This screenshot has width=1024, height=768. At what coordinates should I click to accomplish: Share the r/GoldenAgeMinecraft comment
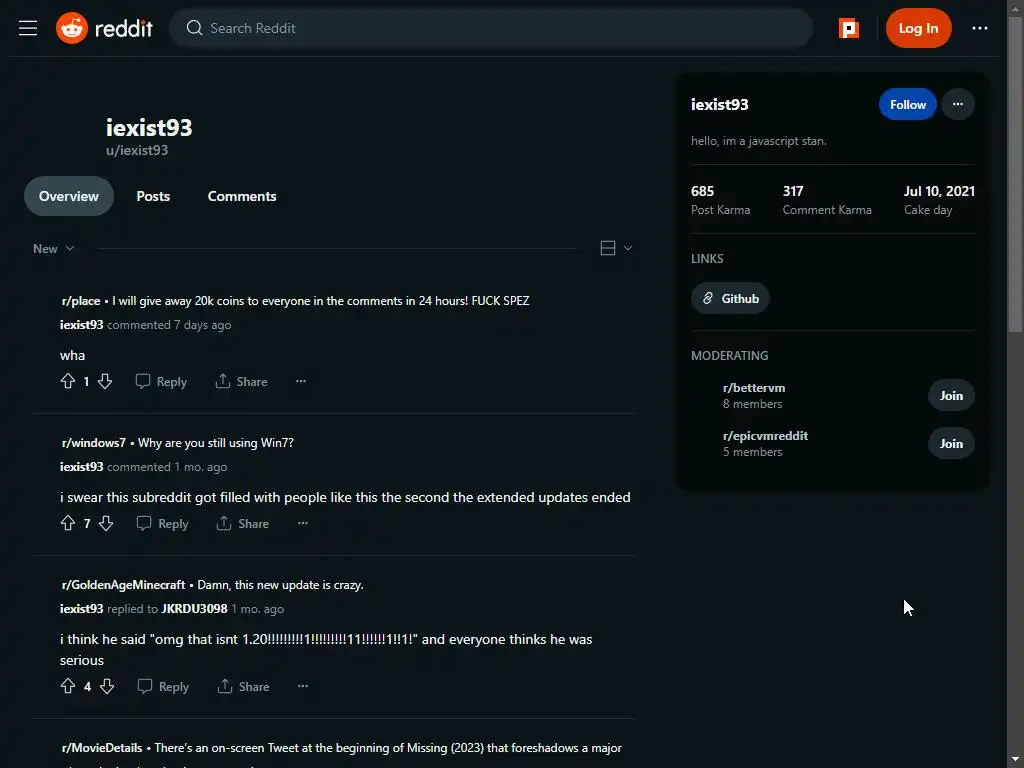tap(243, 686)
